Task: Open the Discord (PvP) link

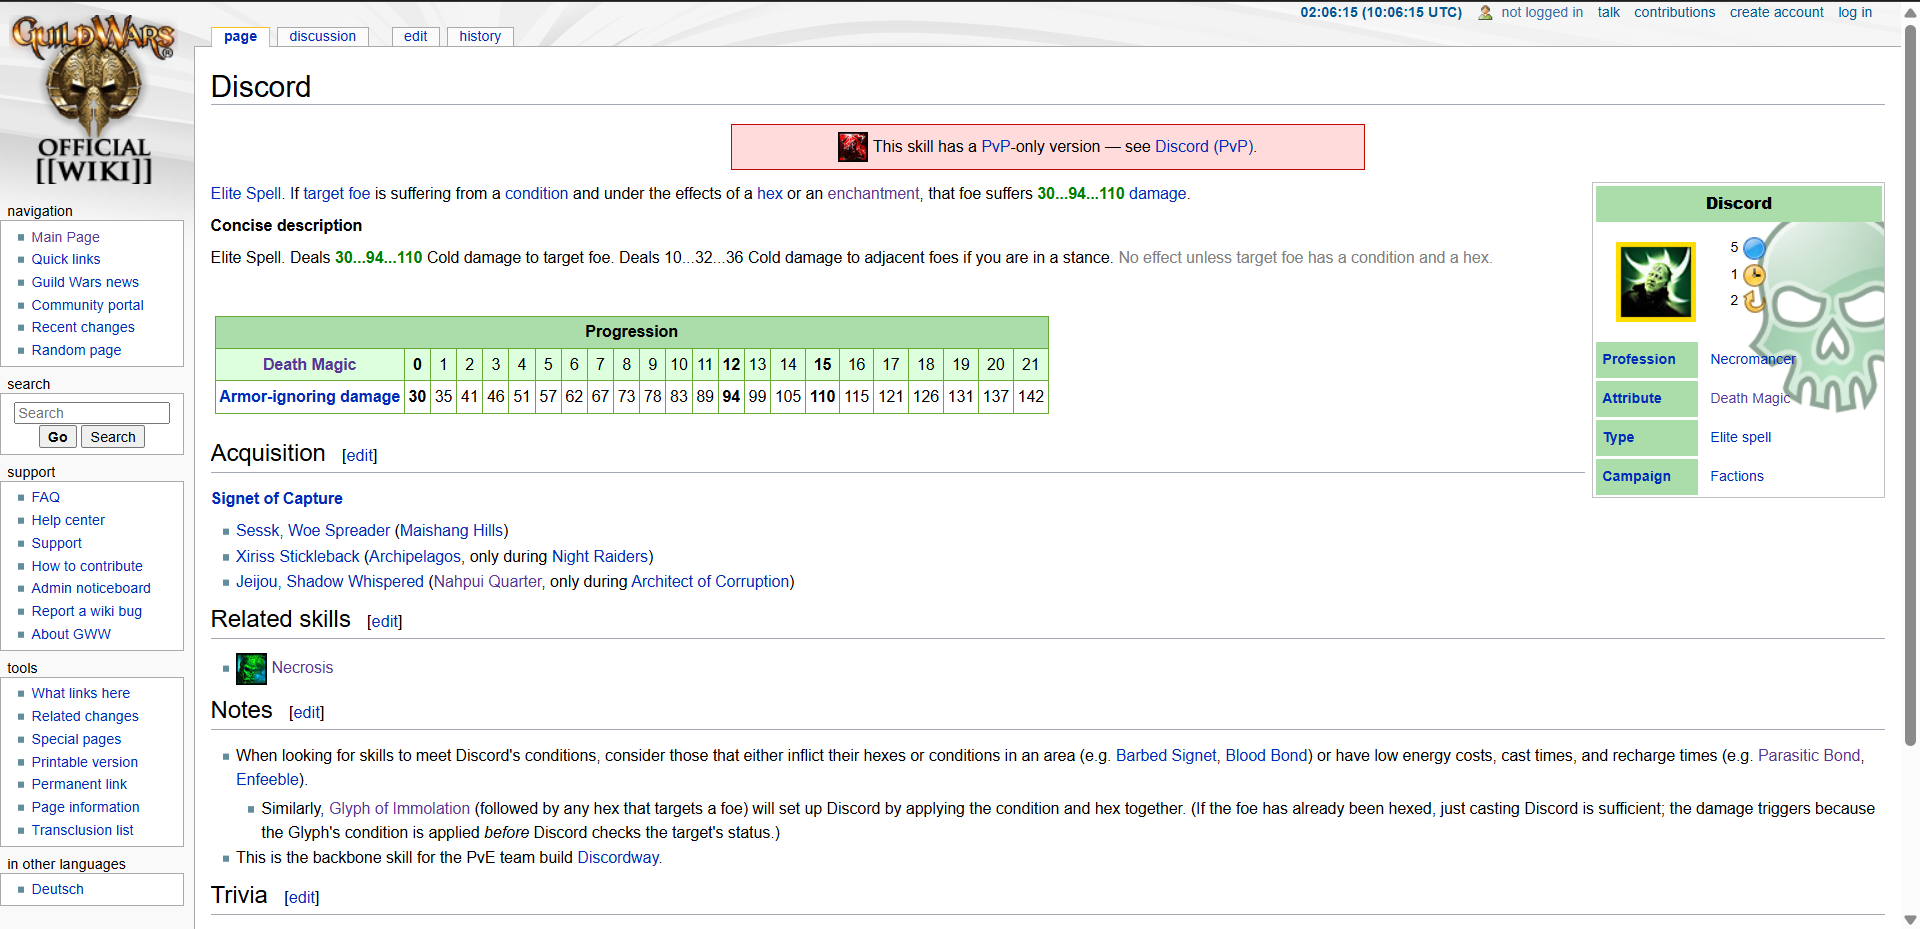Action: click(x=1204, y=146)
